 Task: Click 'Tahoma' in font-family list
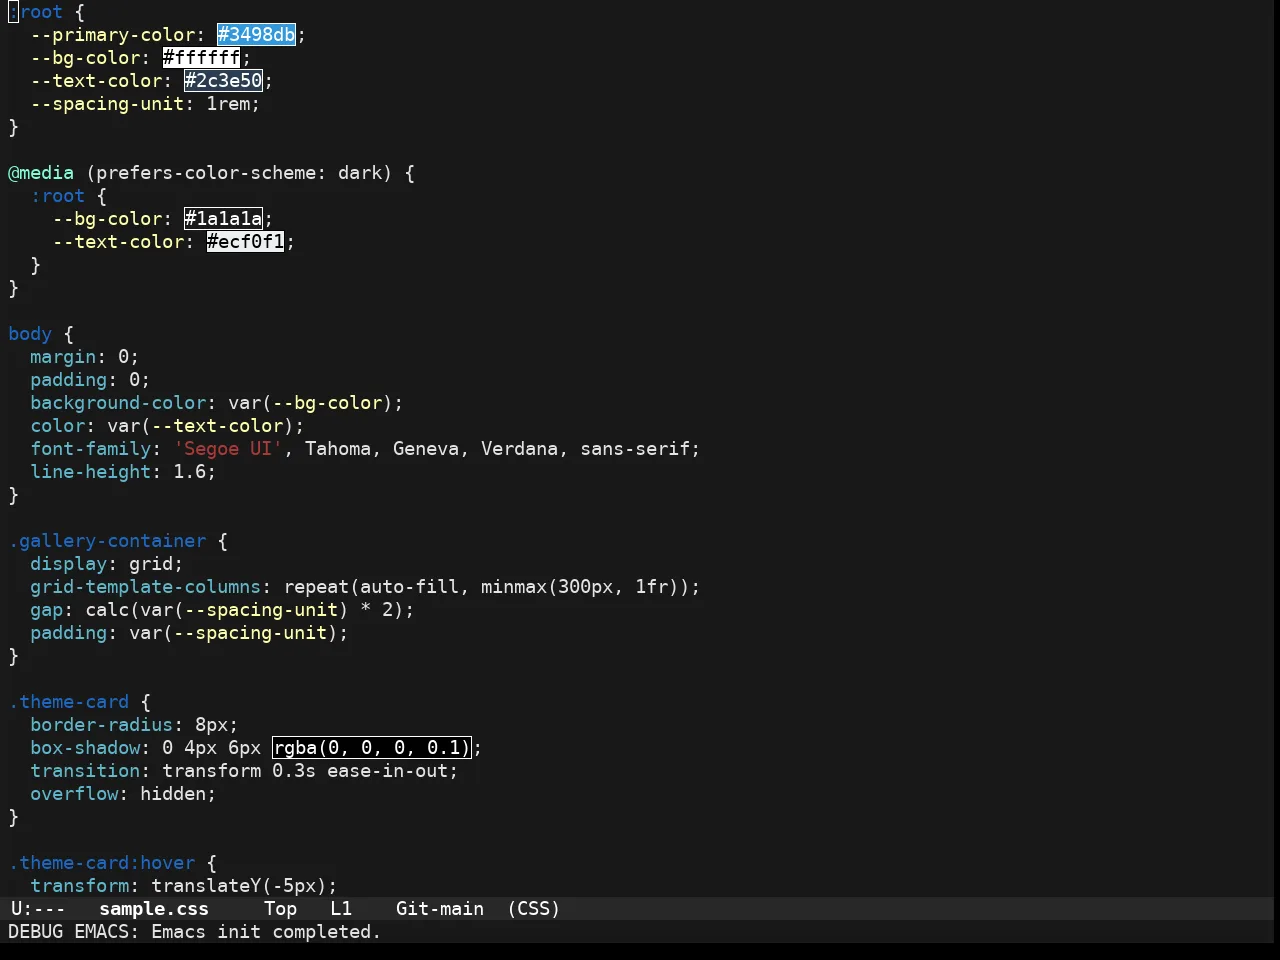338,449
